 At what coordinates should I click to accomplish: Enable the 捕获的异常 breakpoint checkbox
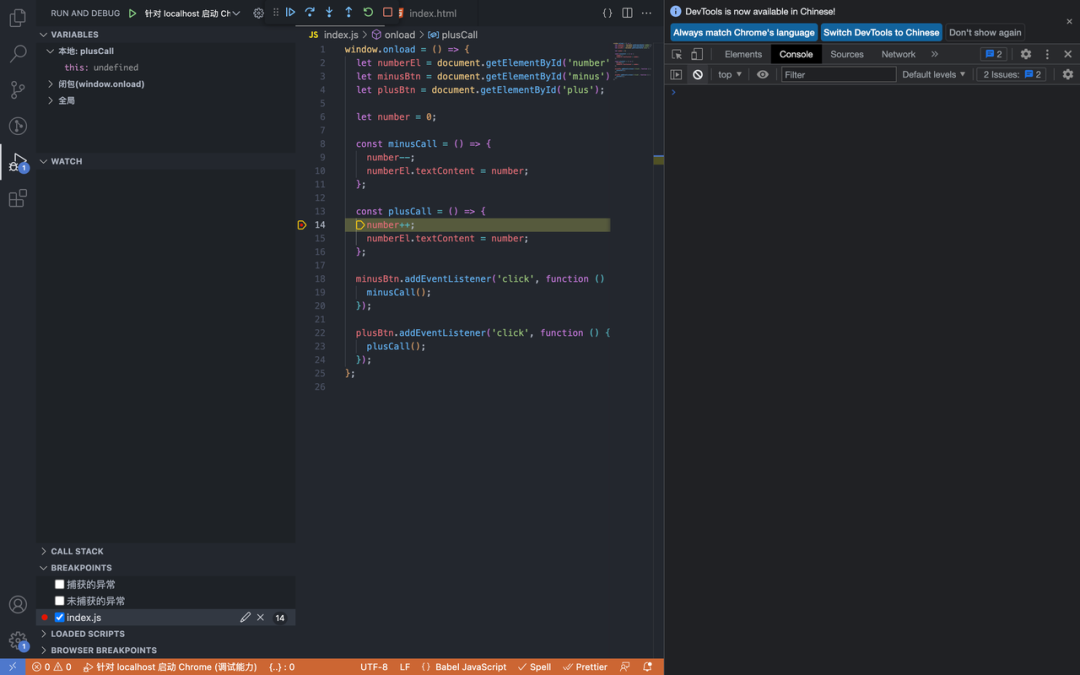[59, 585]
